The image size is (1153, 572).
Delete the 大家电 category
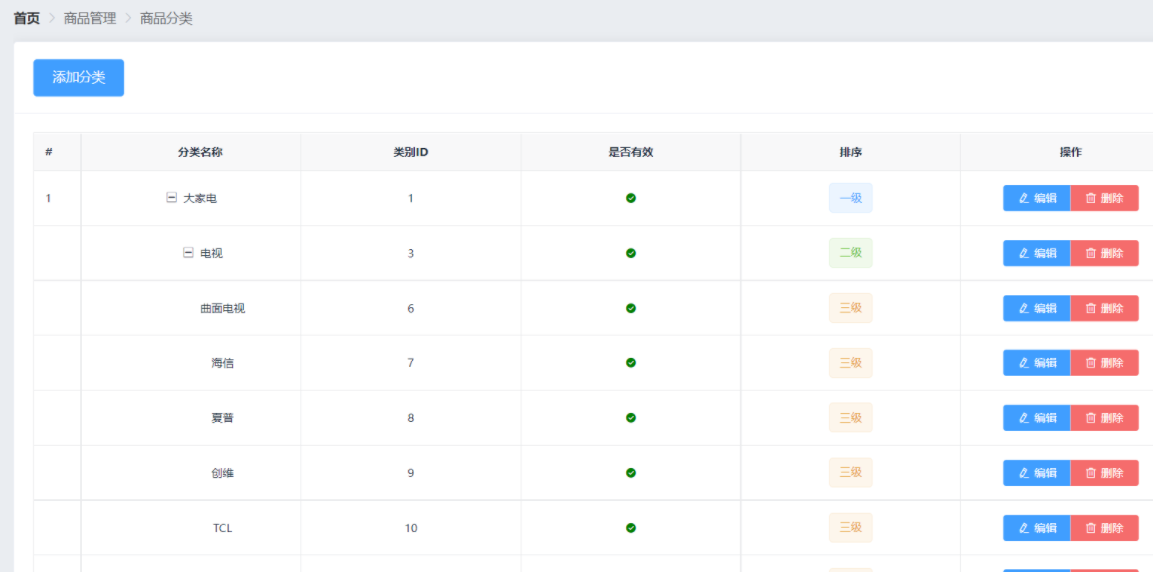pos(1104,198)
